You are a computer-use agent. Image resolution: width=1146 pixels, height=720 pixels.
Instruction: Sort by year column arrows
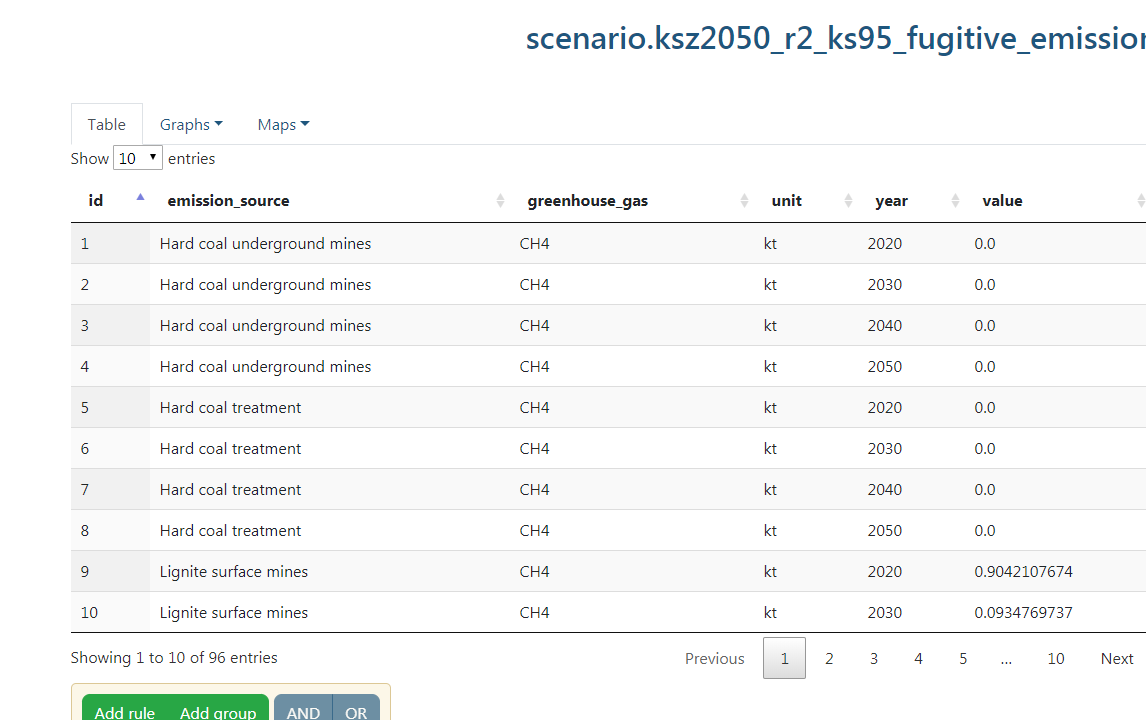pos(955,200)
